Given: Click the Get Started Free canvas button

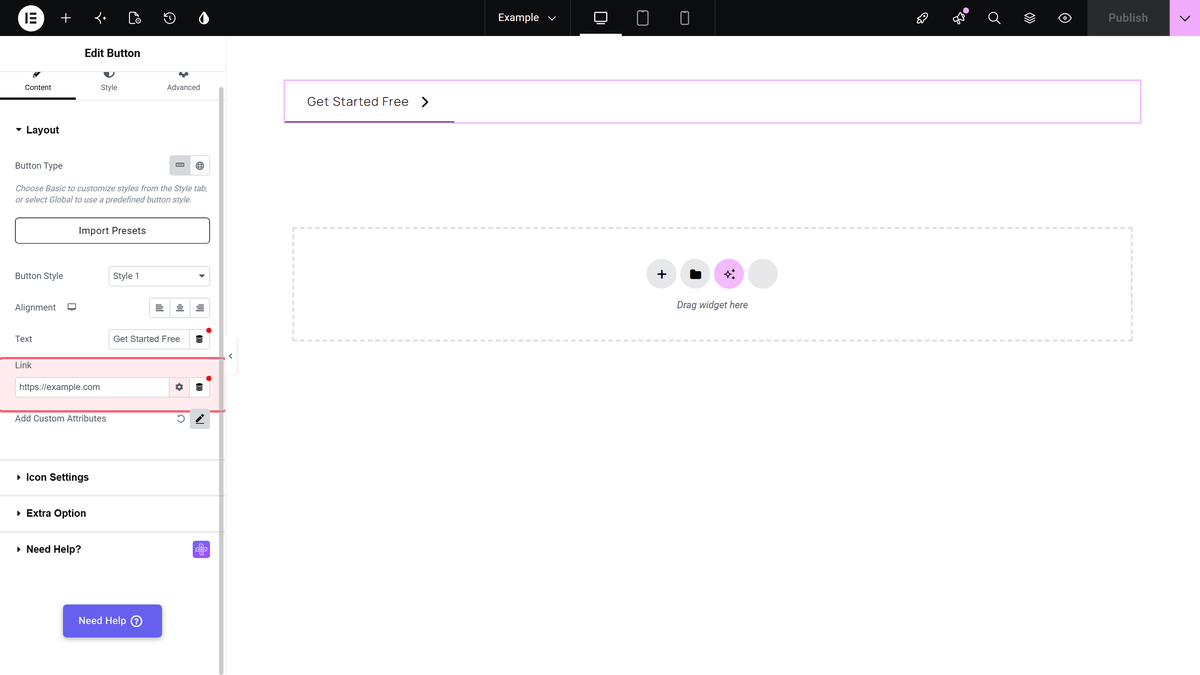Looking at the screenshot, I should pos(369,102).
